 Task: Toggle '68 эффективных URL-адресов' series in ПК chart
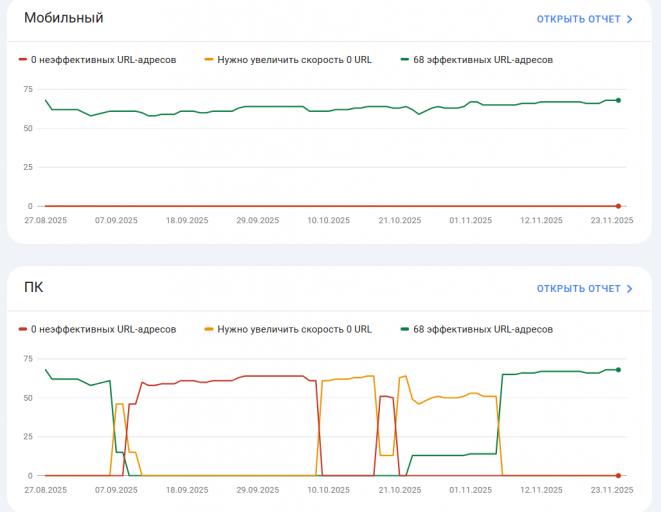coord(483,329)
